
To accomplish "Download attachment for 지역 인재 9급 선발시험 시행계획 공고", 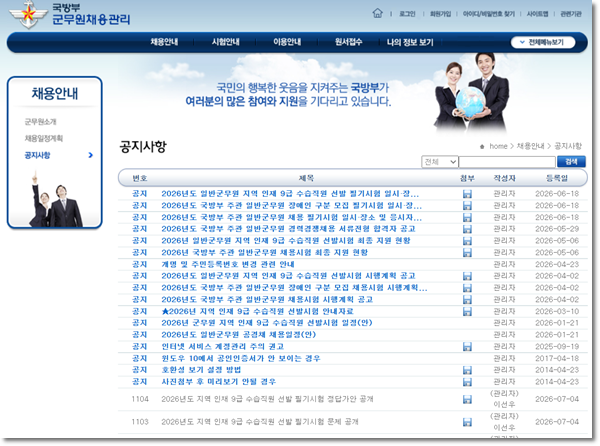I will pyautogui.click(x=467, y=276).
